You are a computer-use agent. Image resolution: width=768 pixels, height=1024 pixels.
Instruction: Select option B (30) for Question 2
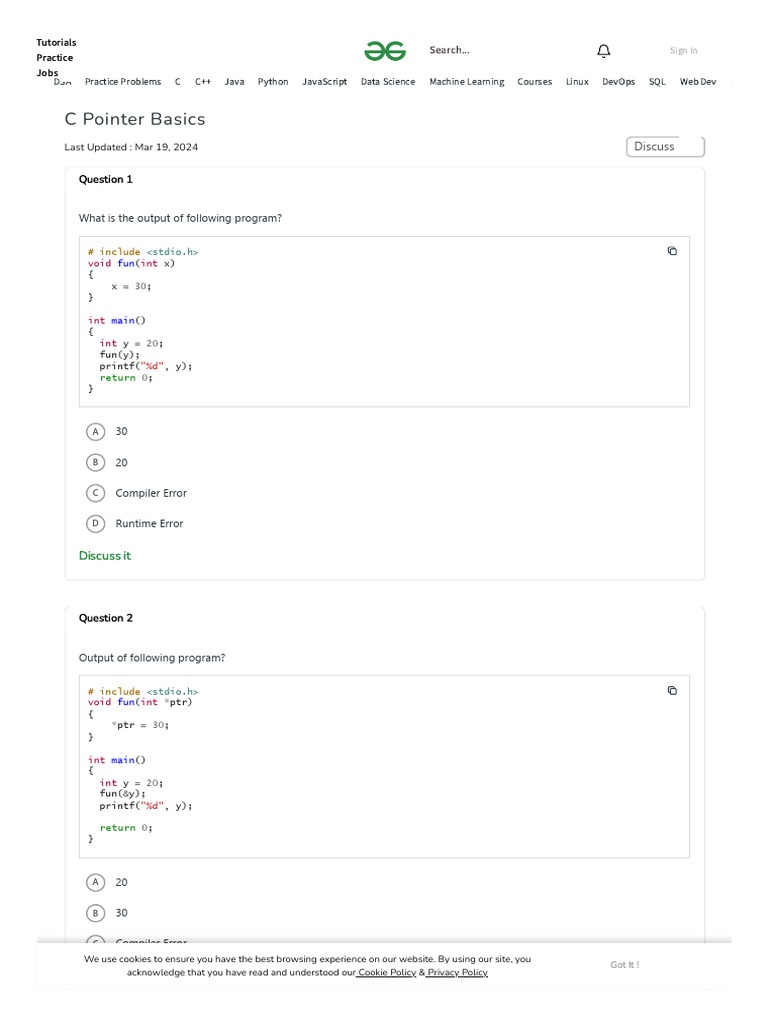click(x=96, y=913)
